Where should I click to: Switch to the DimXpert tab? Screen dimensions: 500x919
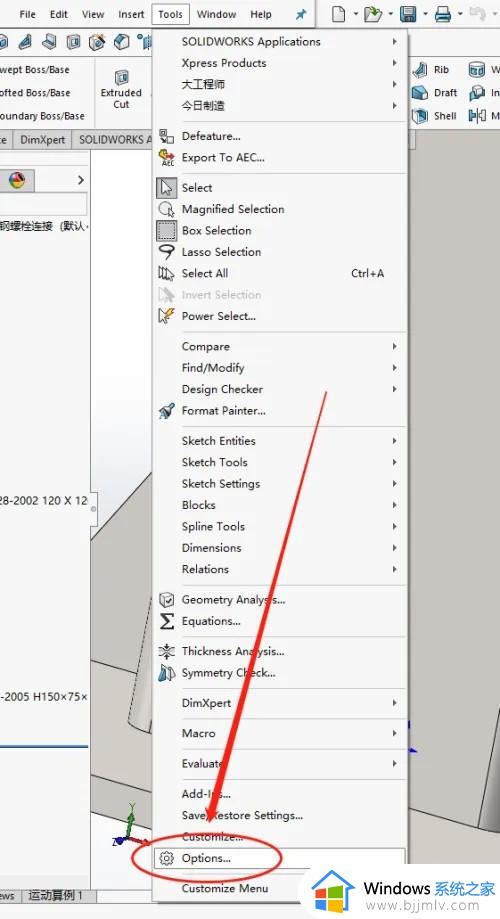click(x=43, y=139)
